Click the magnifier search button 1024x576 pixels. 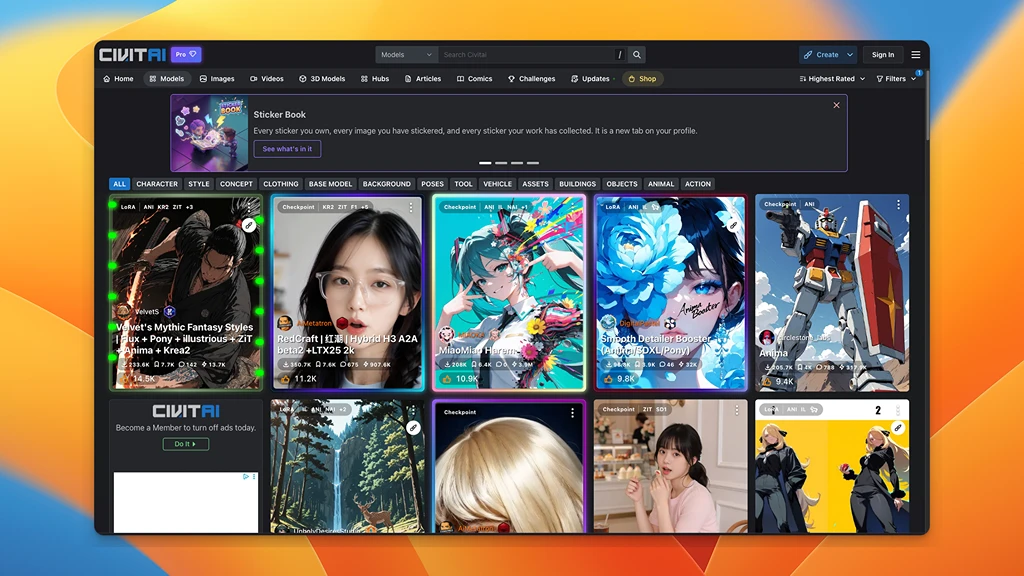coord(637,55)
